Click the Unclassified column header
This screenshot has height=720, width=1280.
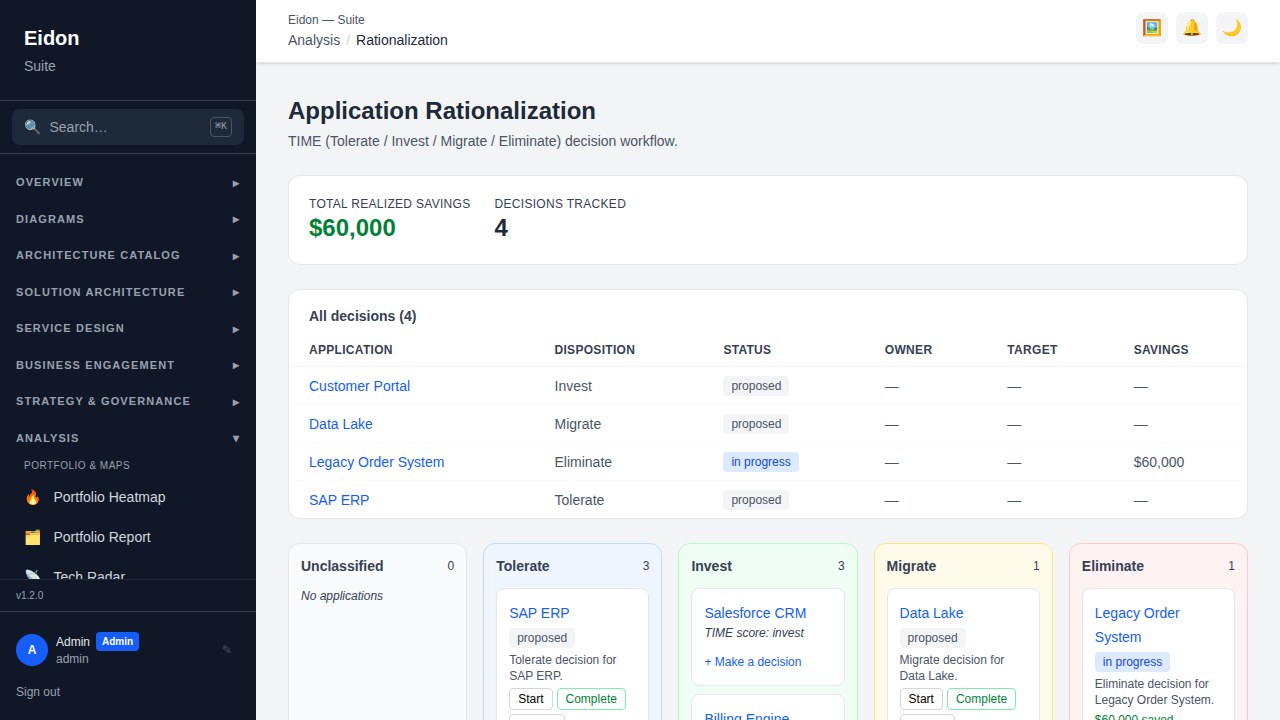click(x=342, y=566)
